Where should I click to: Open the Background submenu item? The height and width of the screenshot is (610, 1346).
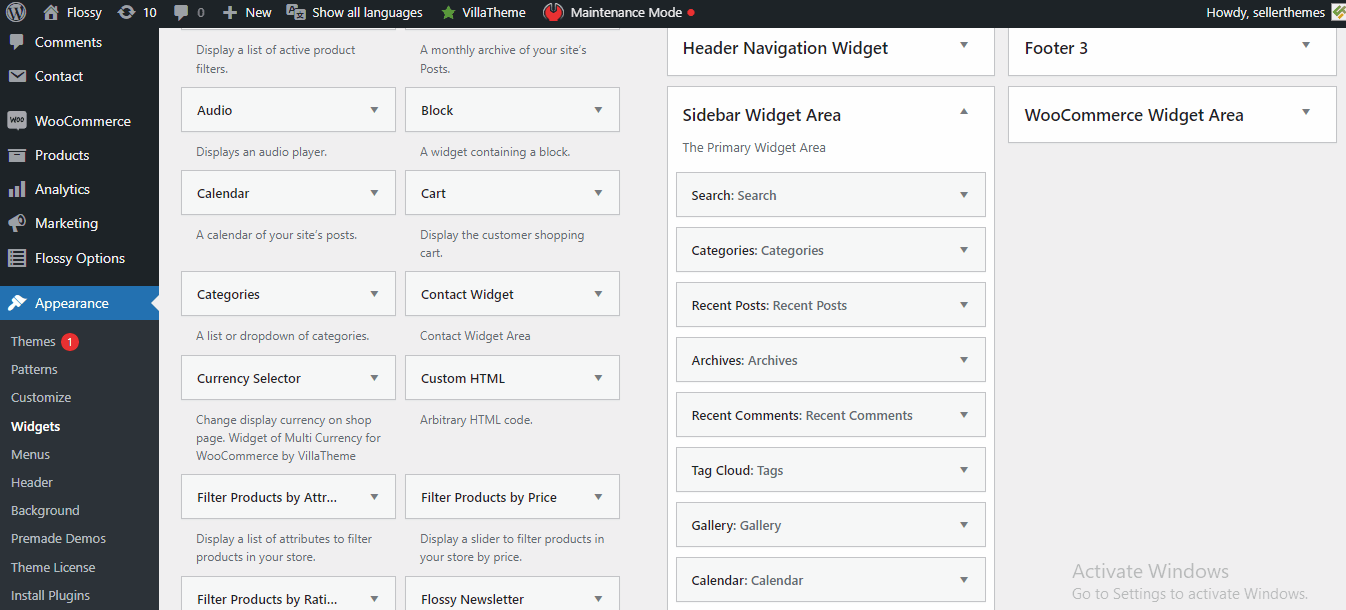[45, 510]
